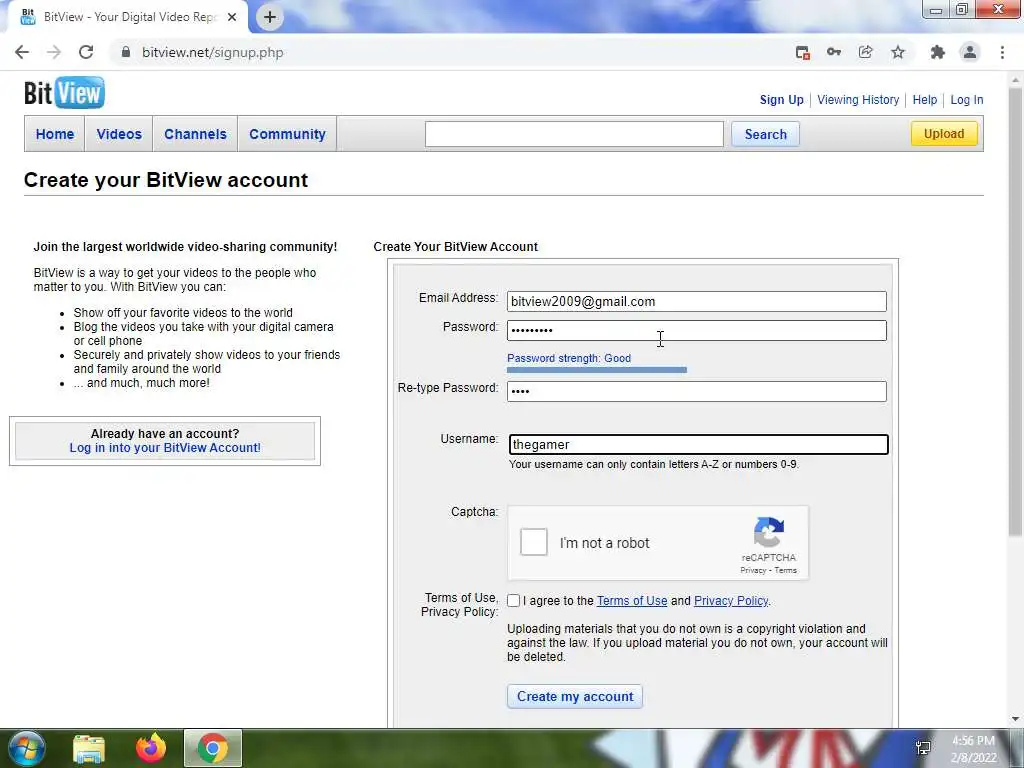
Task: Open the Channels tab
Action: [195, 134]
